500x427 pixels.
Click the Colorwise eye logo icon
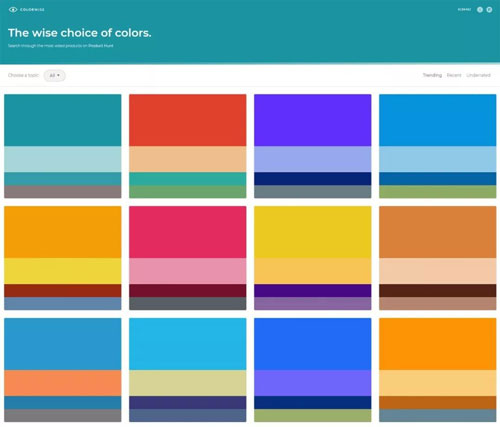click(13, 10)
